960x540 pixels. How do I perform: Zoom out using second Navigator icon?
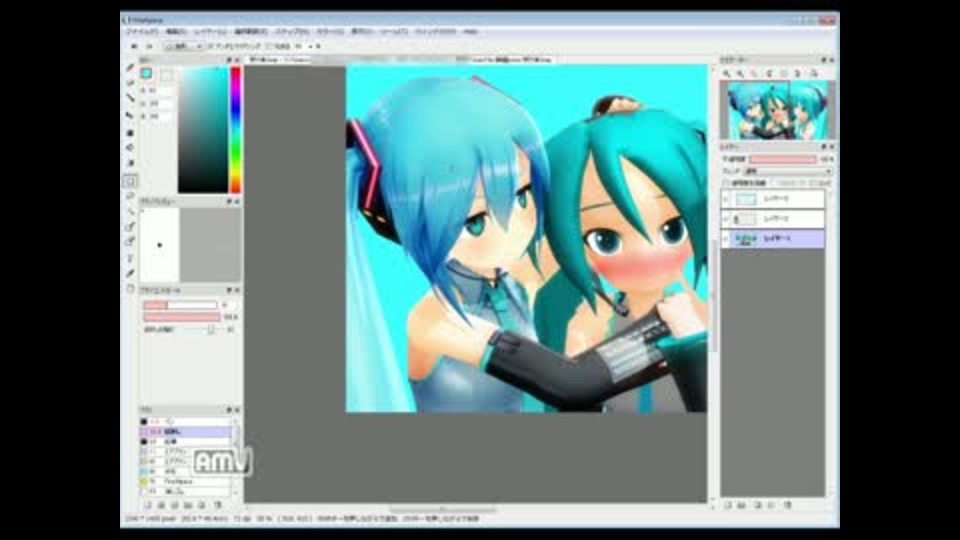tap(741, 73)
